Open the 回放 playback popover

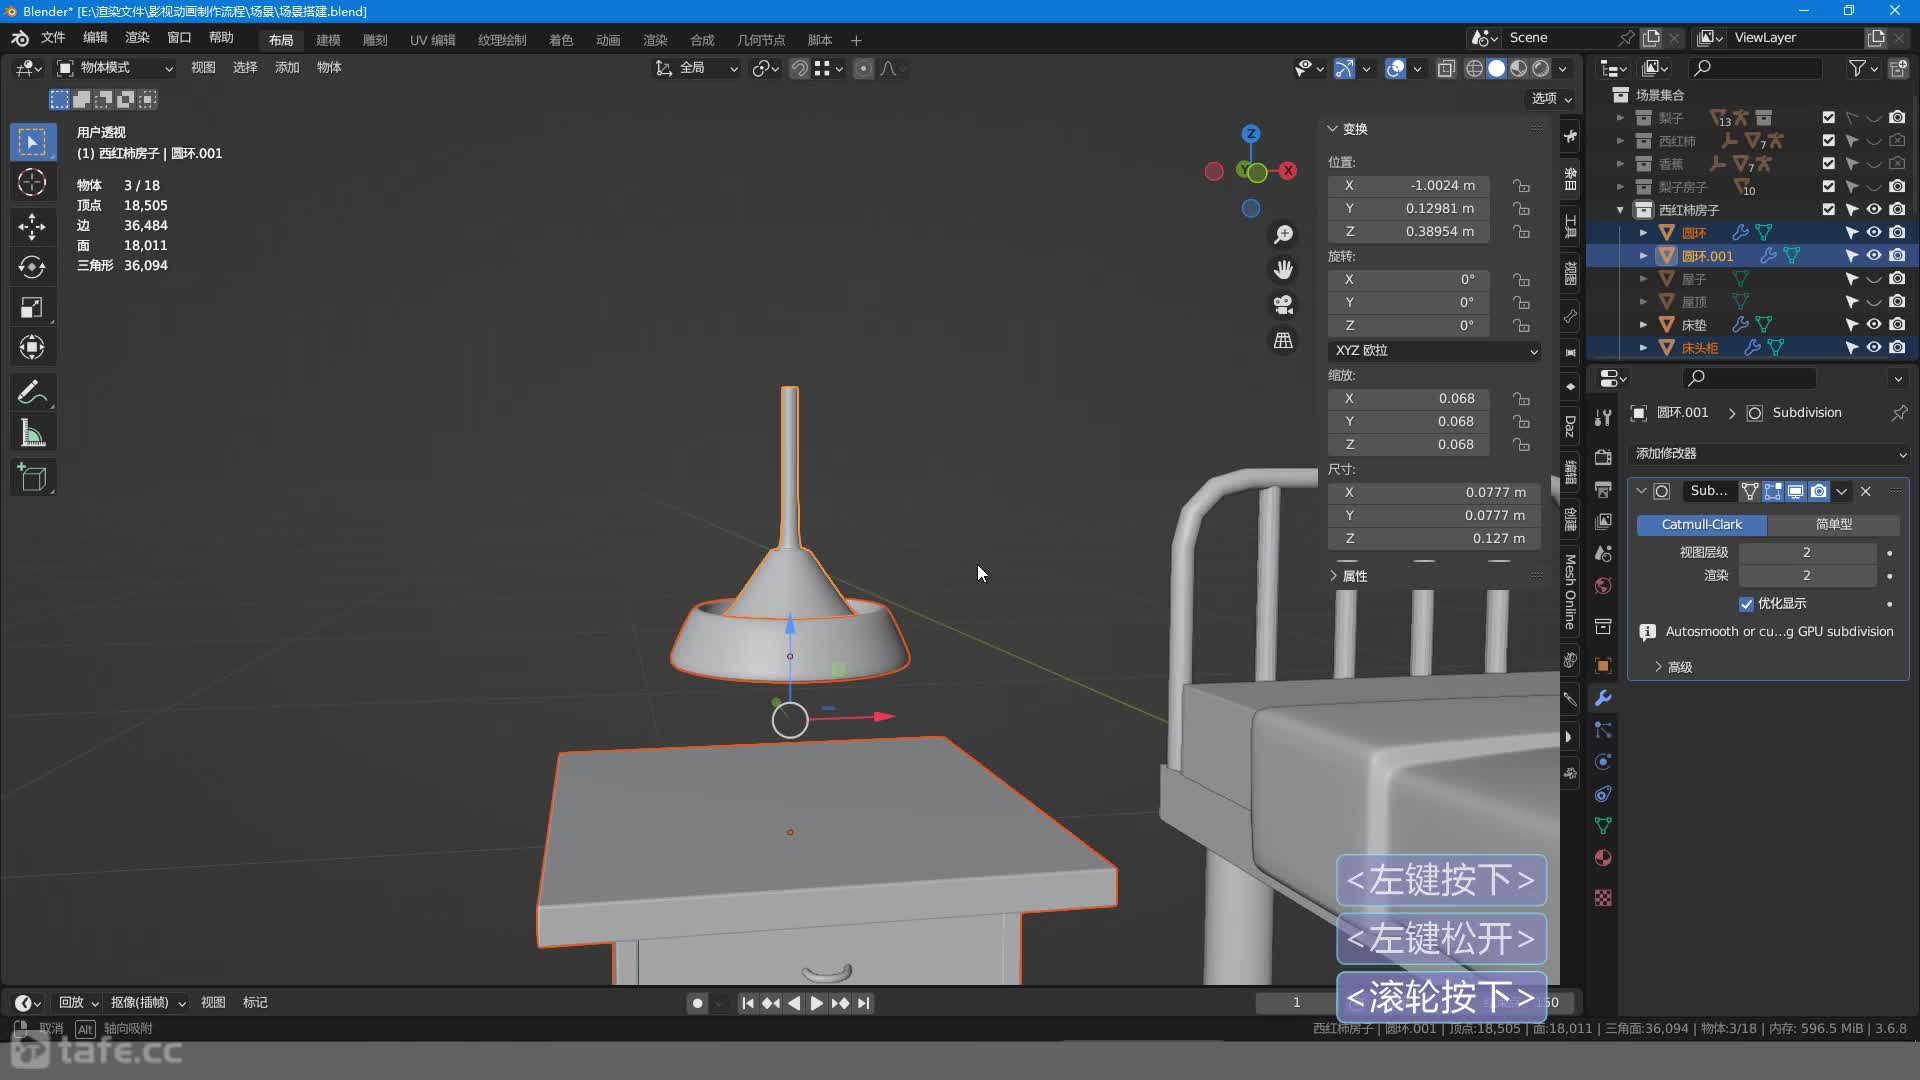[x=78, y=1003]
